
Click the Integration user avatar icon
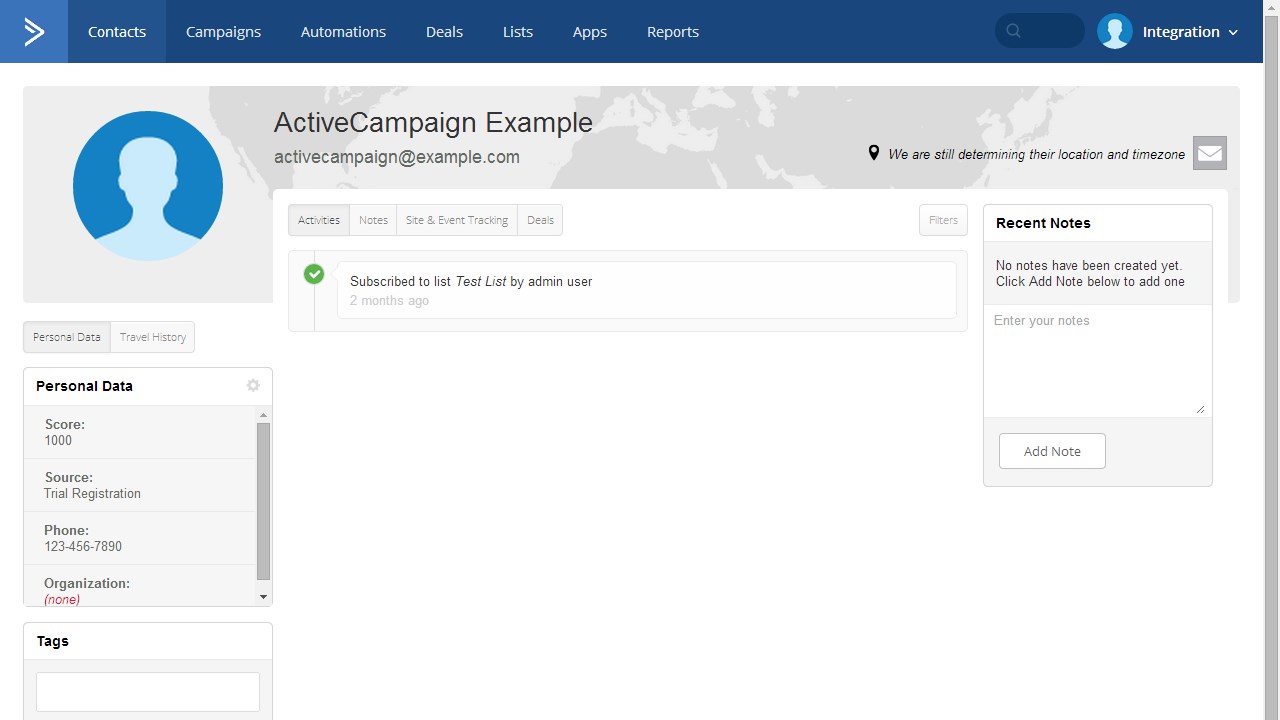1115,31
